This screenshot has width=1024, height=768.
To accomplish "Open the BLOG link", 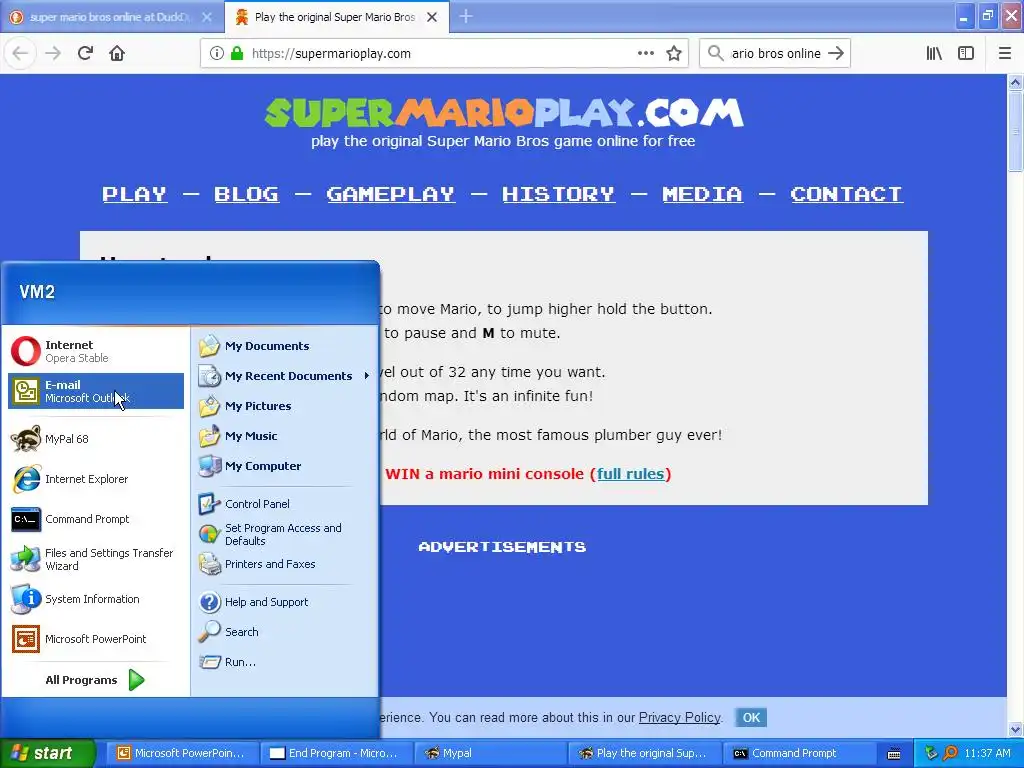I will tap(246, 194).
